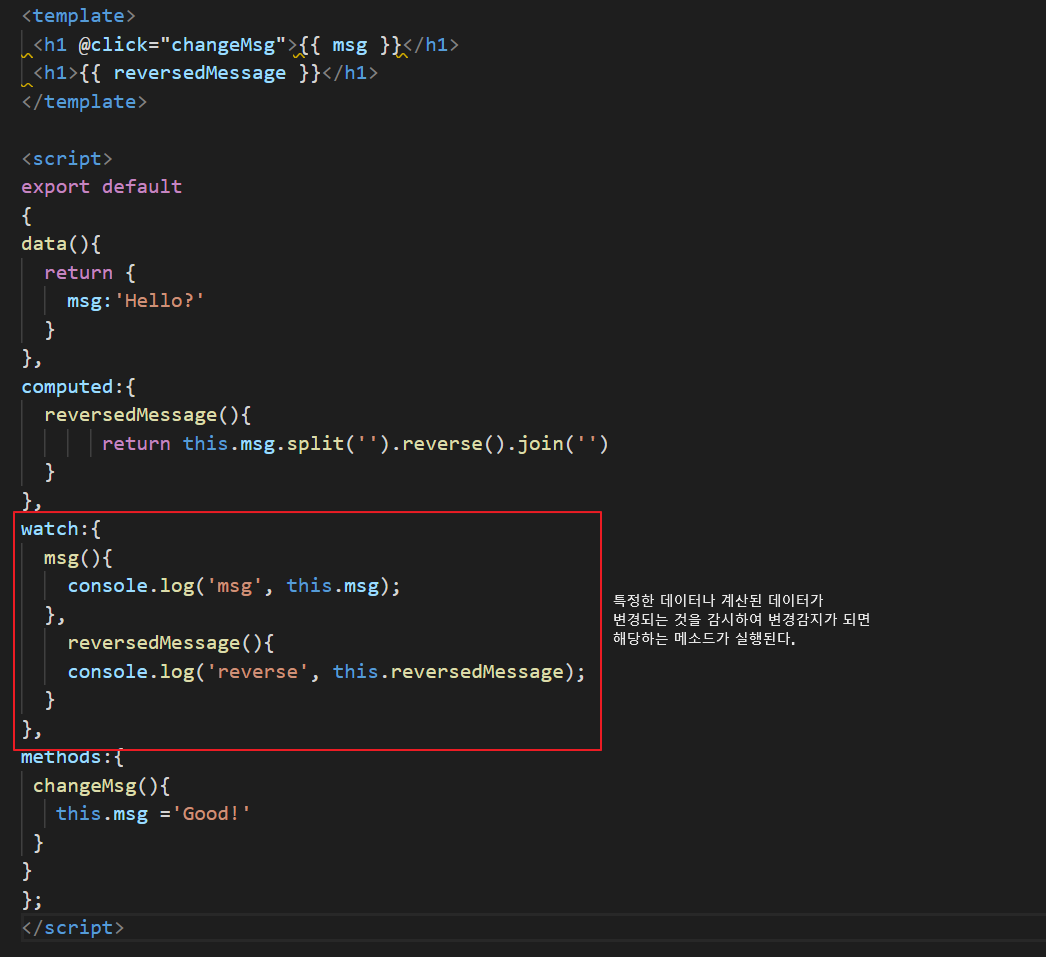Click the @click="changeMsg" attribute
This screenshot has width=1046, height=957.
point(182,45)
